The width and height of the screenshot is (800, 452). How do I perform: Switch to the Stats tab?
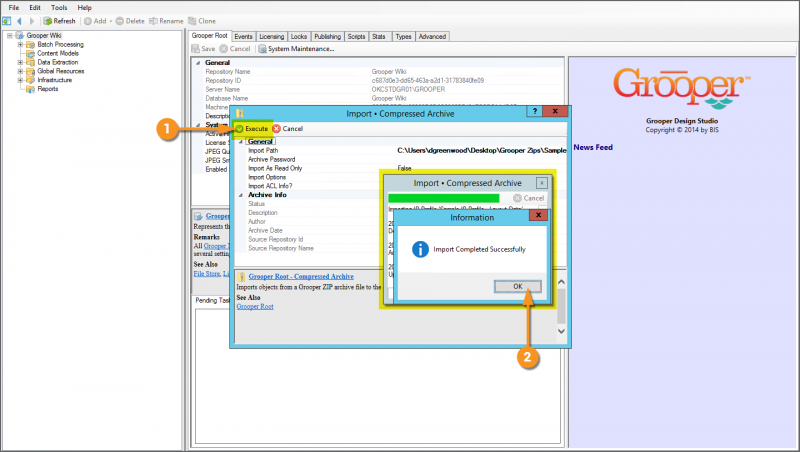tap(379, 37)
